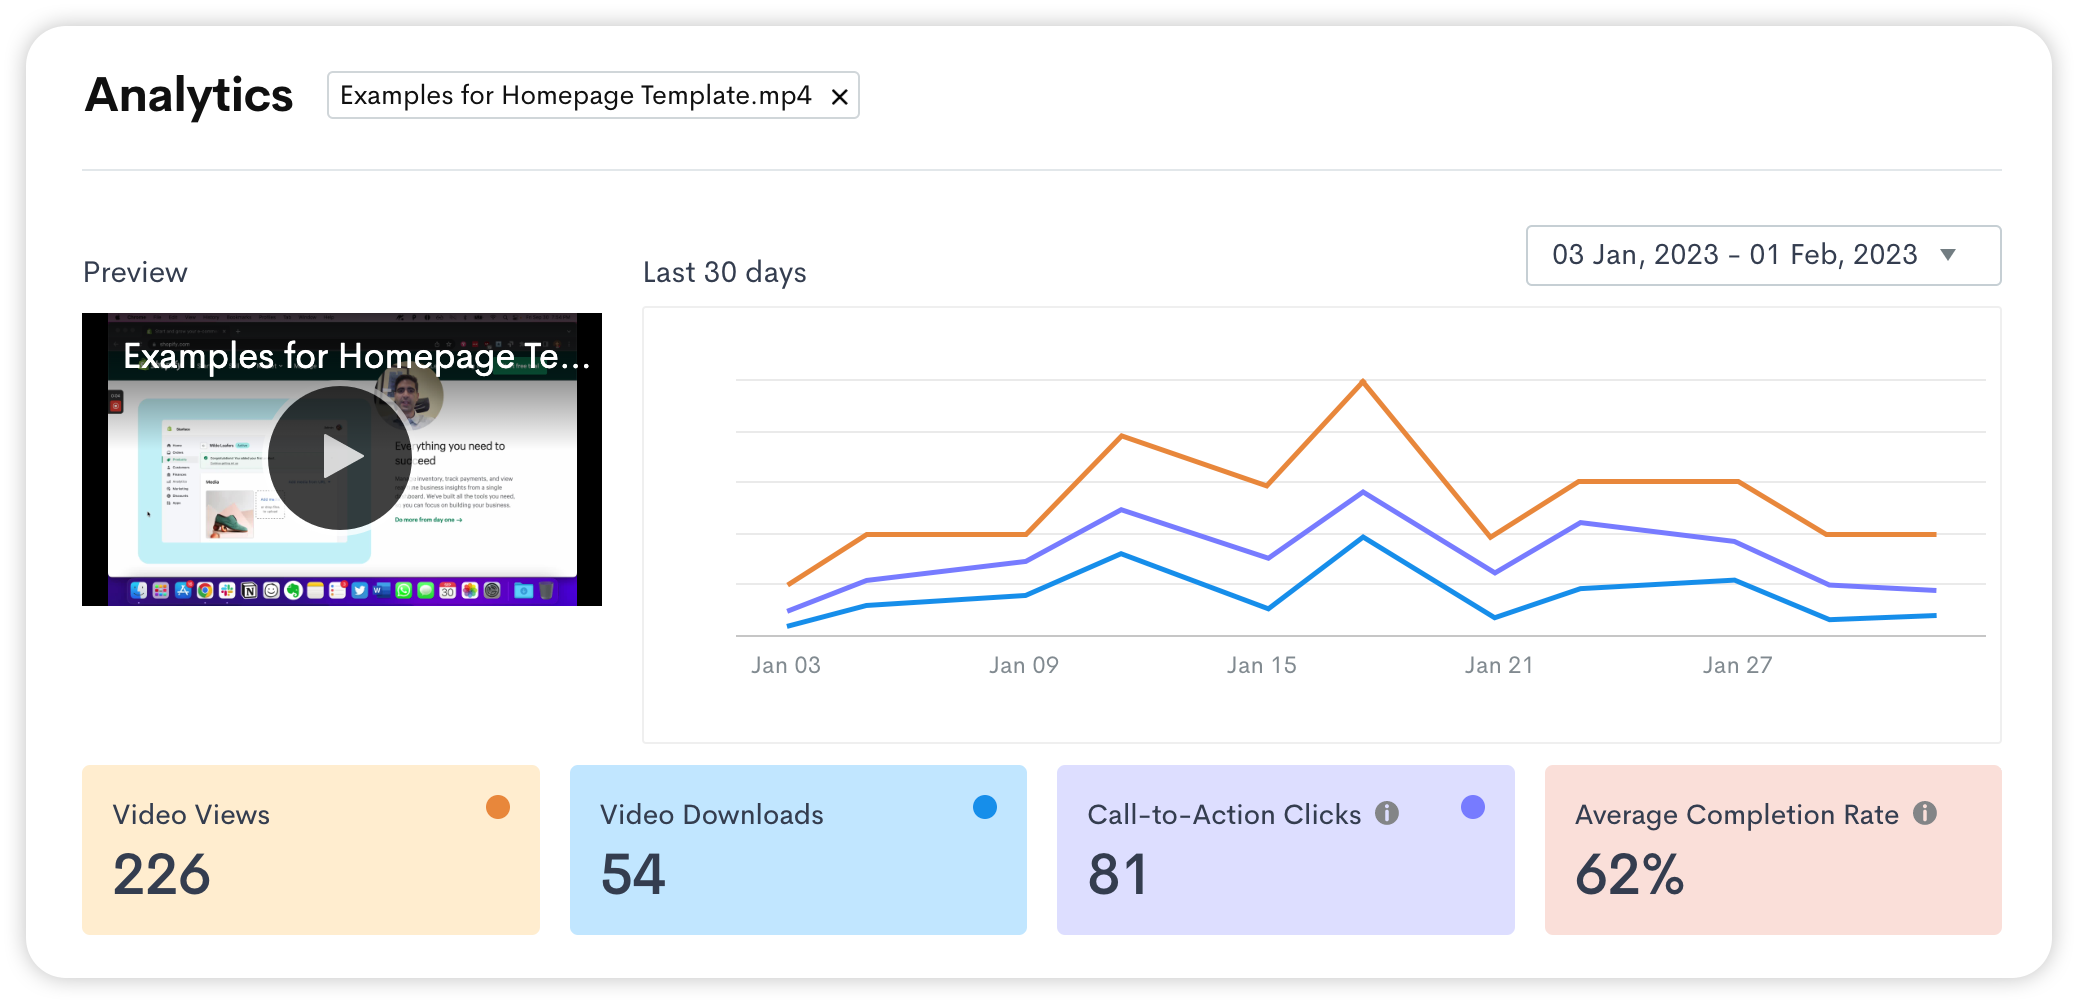Image resolution: width=2080 pixels, height=1006 pixels.
Task: Click the info icon beside Call-to-Action Clicks
Action: point(1388,813)
